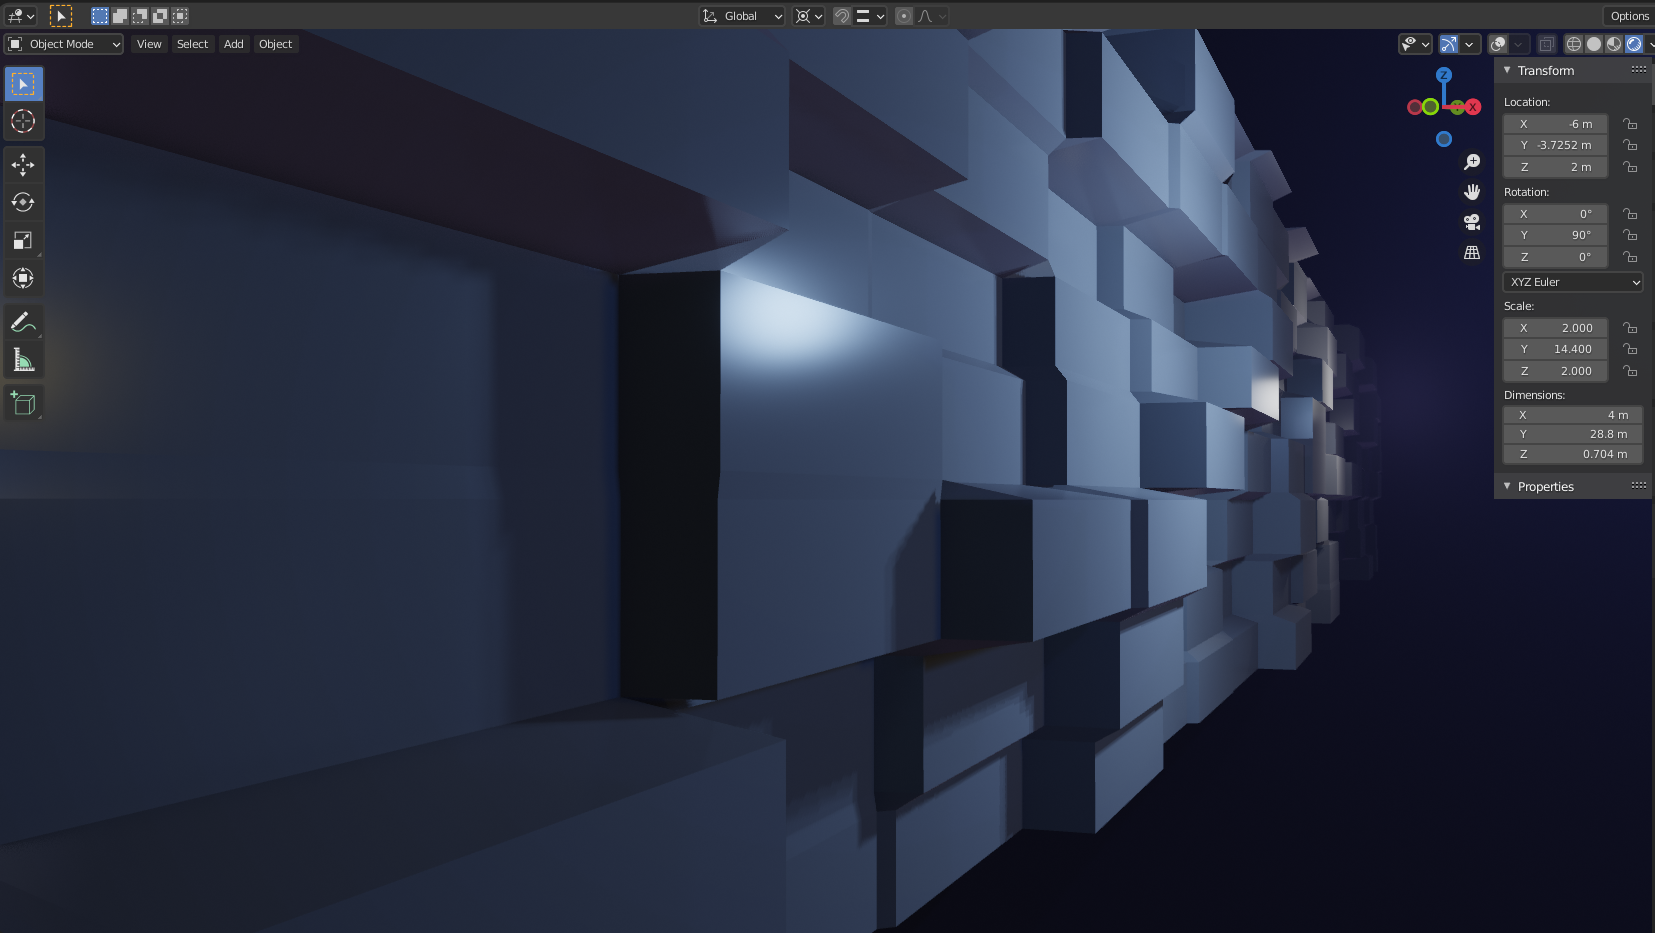Toggle show overlays button
This screenshot has height=933, width=1655.
click(x=1498, y=44)
